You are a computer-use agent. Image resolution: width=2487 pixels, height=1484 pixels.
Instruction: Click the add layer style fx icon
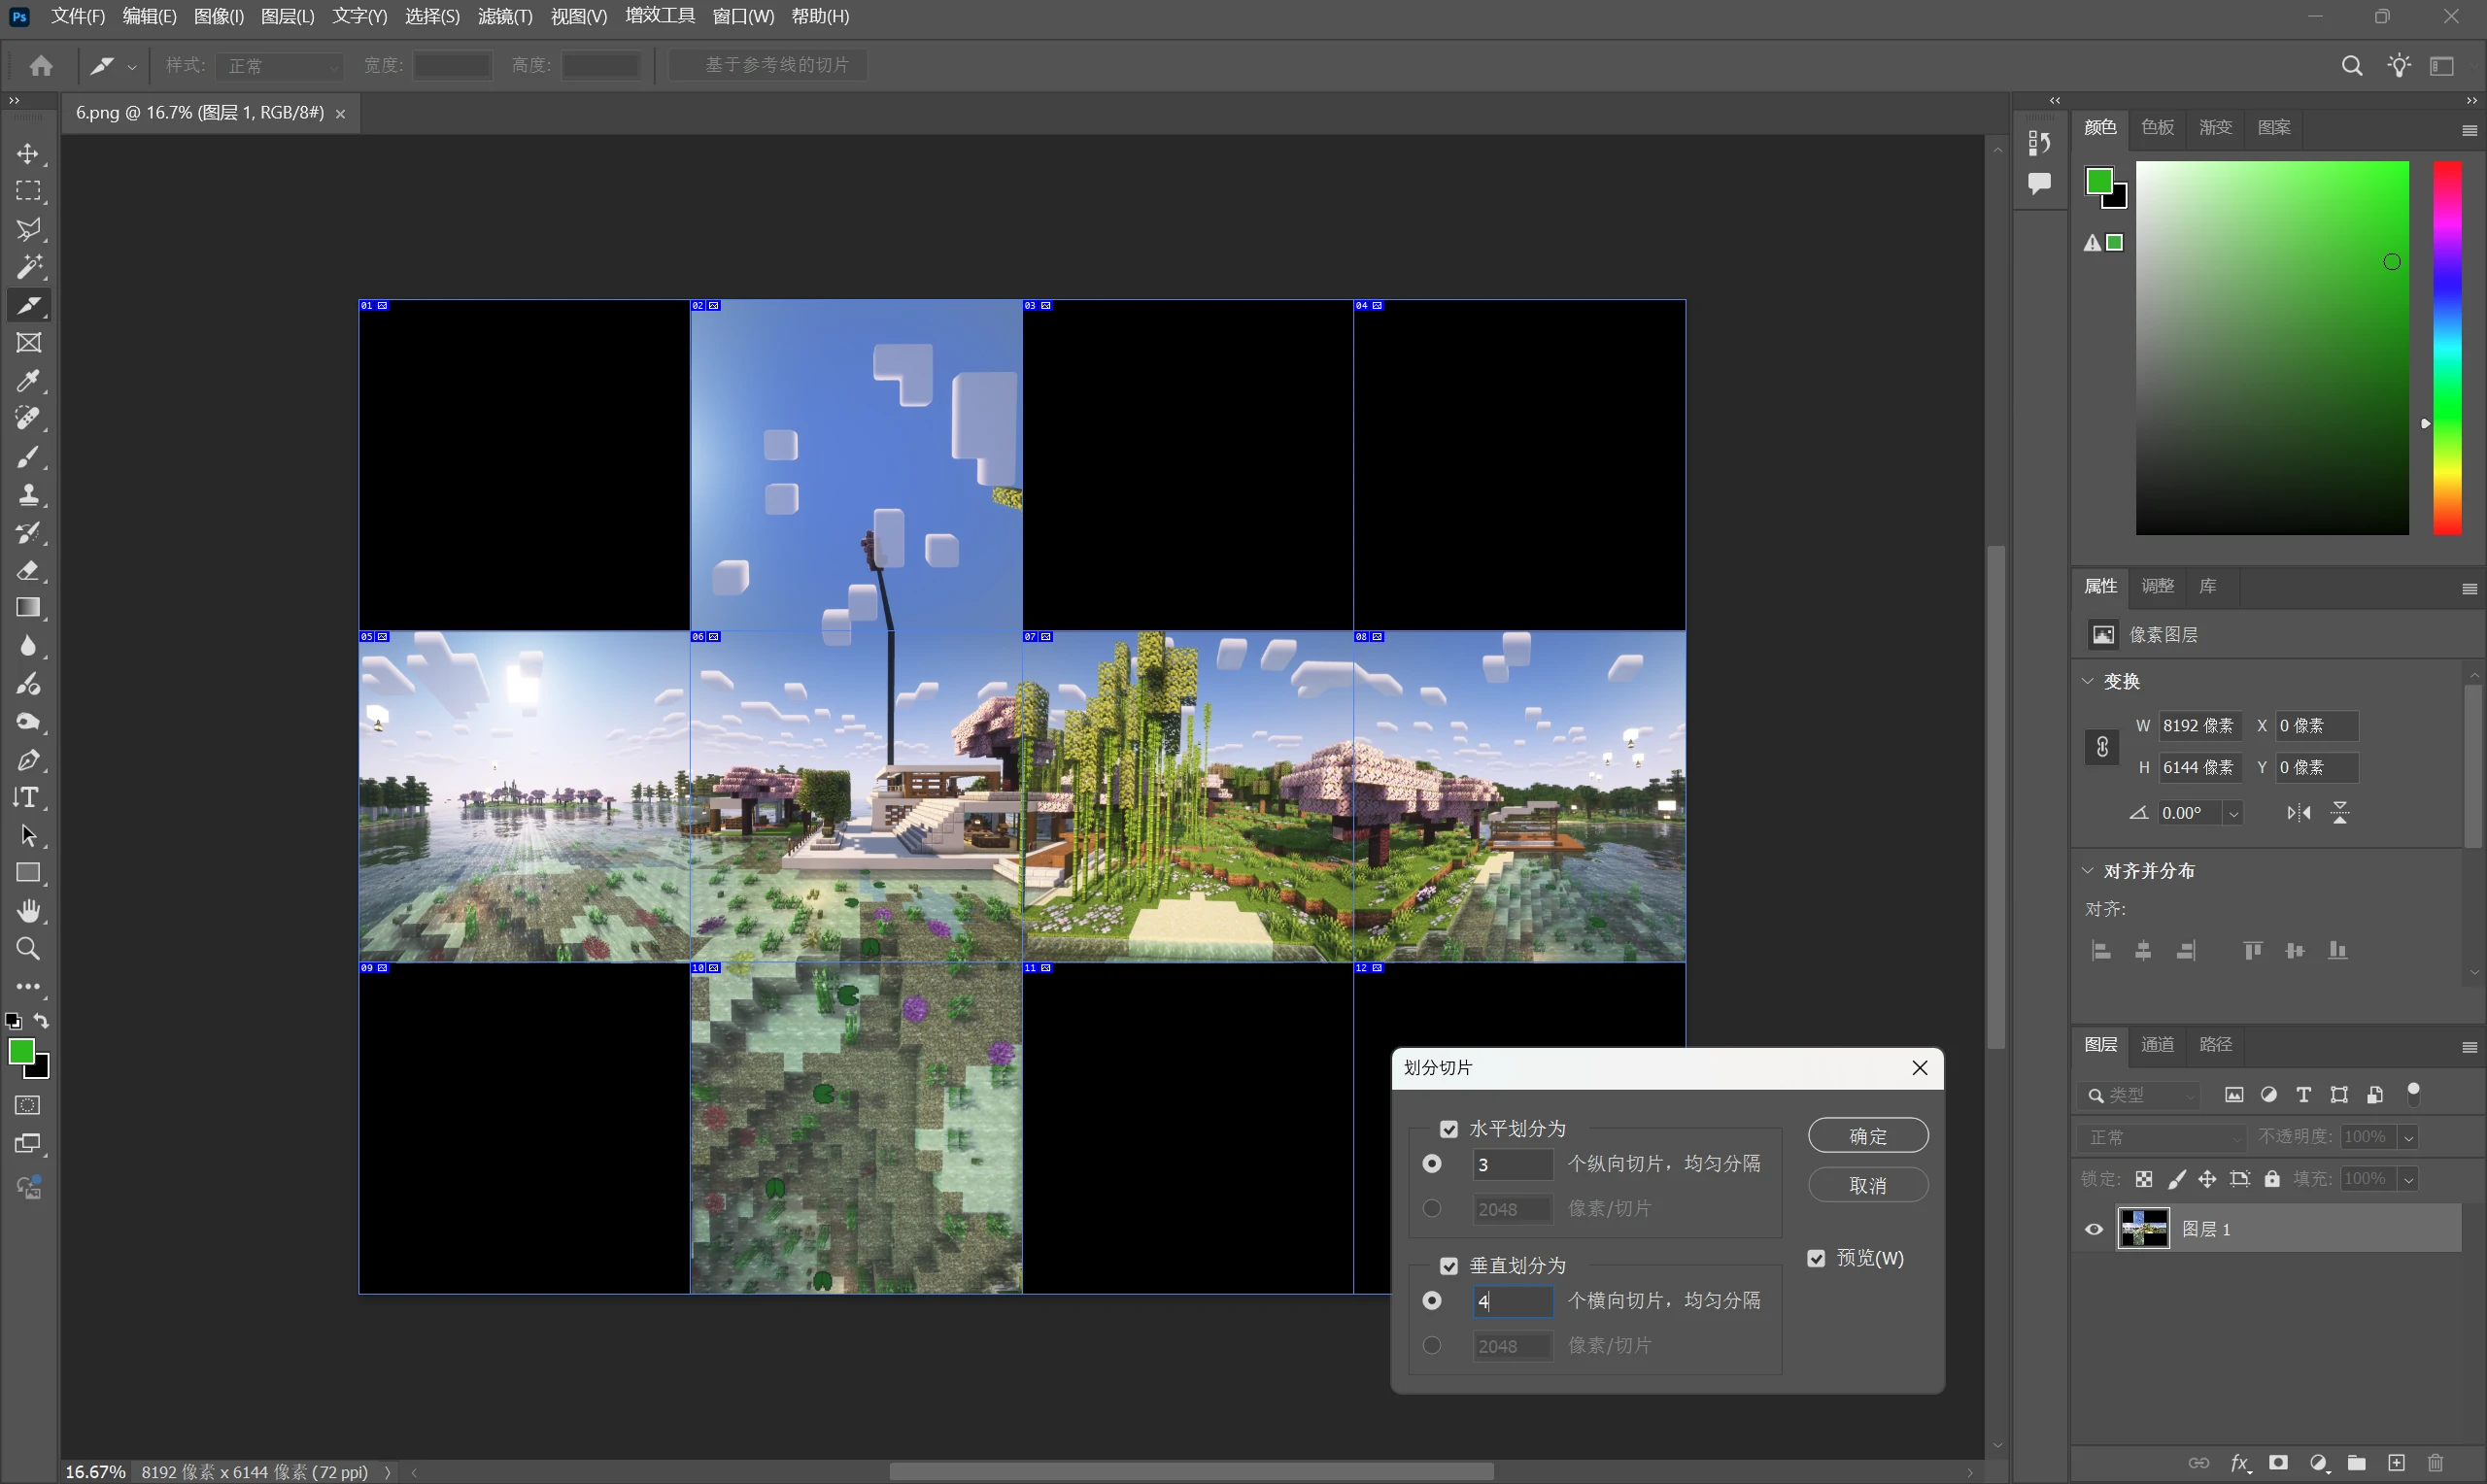(x=2240, y=1463)
